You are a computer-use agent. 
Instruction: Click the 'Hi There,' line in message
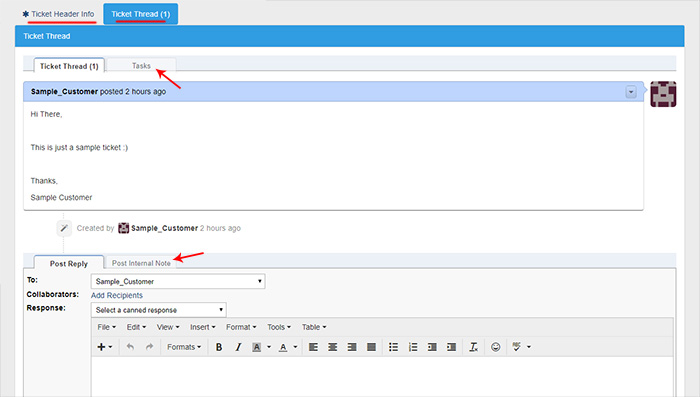(46, 114)
